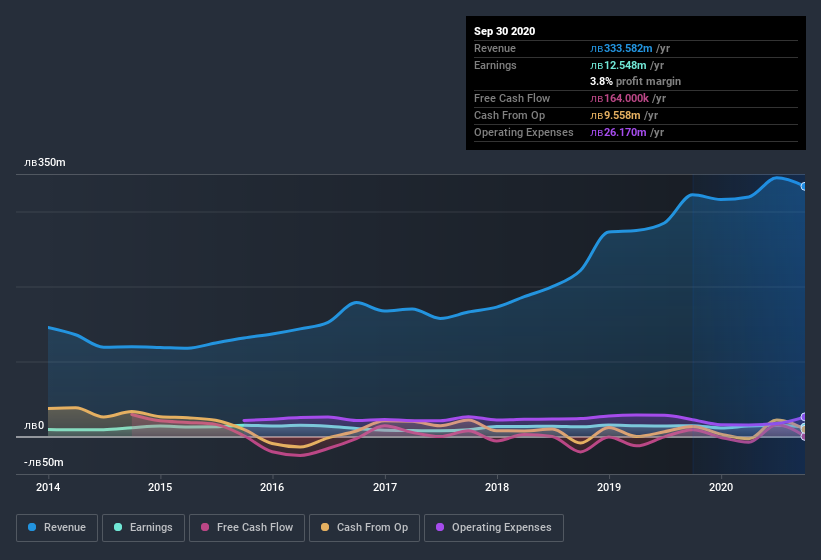Click the purple Operating Expenses endpoint marker

pyautogui.click(x=804, y=417)
